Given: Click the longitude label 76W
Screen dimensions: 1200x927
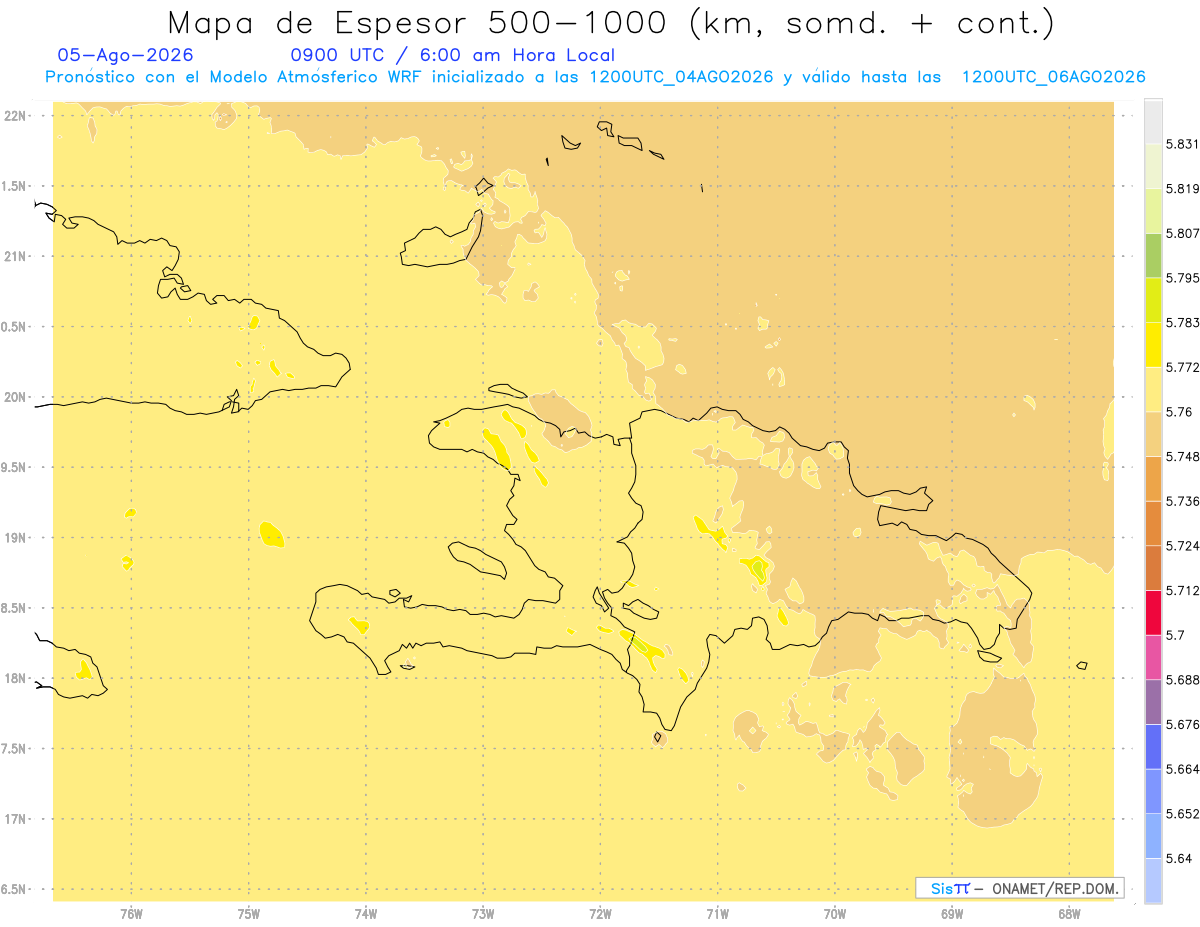Looking at the screenshot, I should pos(131,913).
